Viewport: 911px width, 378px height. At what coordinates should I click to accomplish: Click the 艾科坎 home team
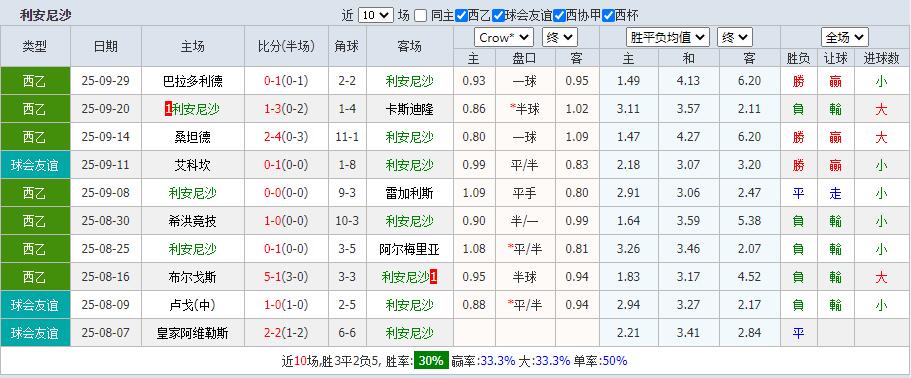(x=193, y=165)
